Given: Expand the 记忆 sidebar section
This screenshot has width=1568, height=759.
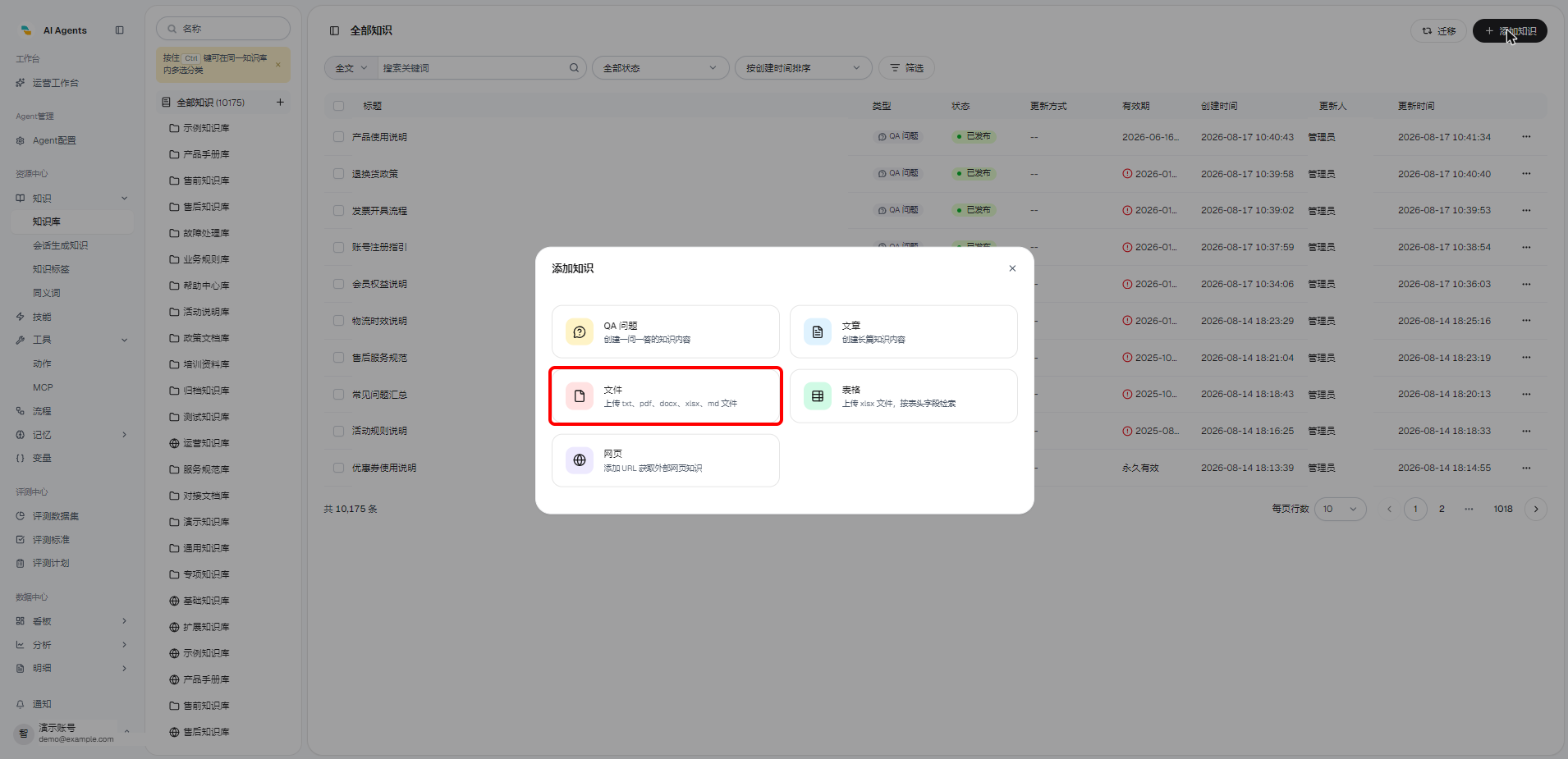Looking at the screenshot, I should (x=70, y=434).
